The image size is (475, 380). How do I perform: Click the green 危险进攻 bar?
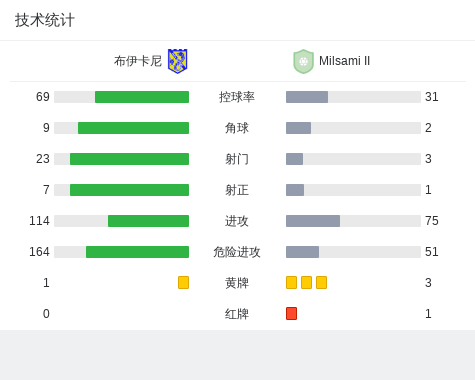coord(137,252)
